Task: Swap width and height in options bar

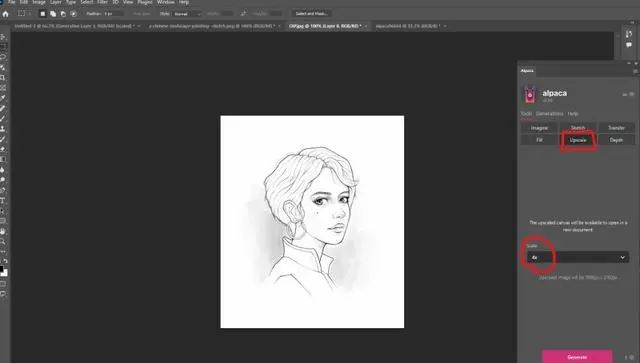Action: click(243, 13)
